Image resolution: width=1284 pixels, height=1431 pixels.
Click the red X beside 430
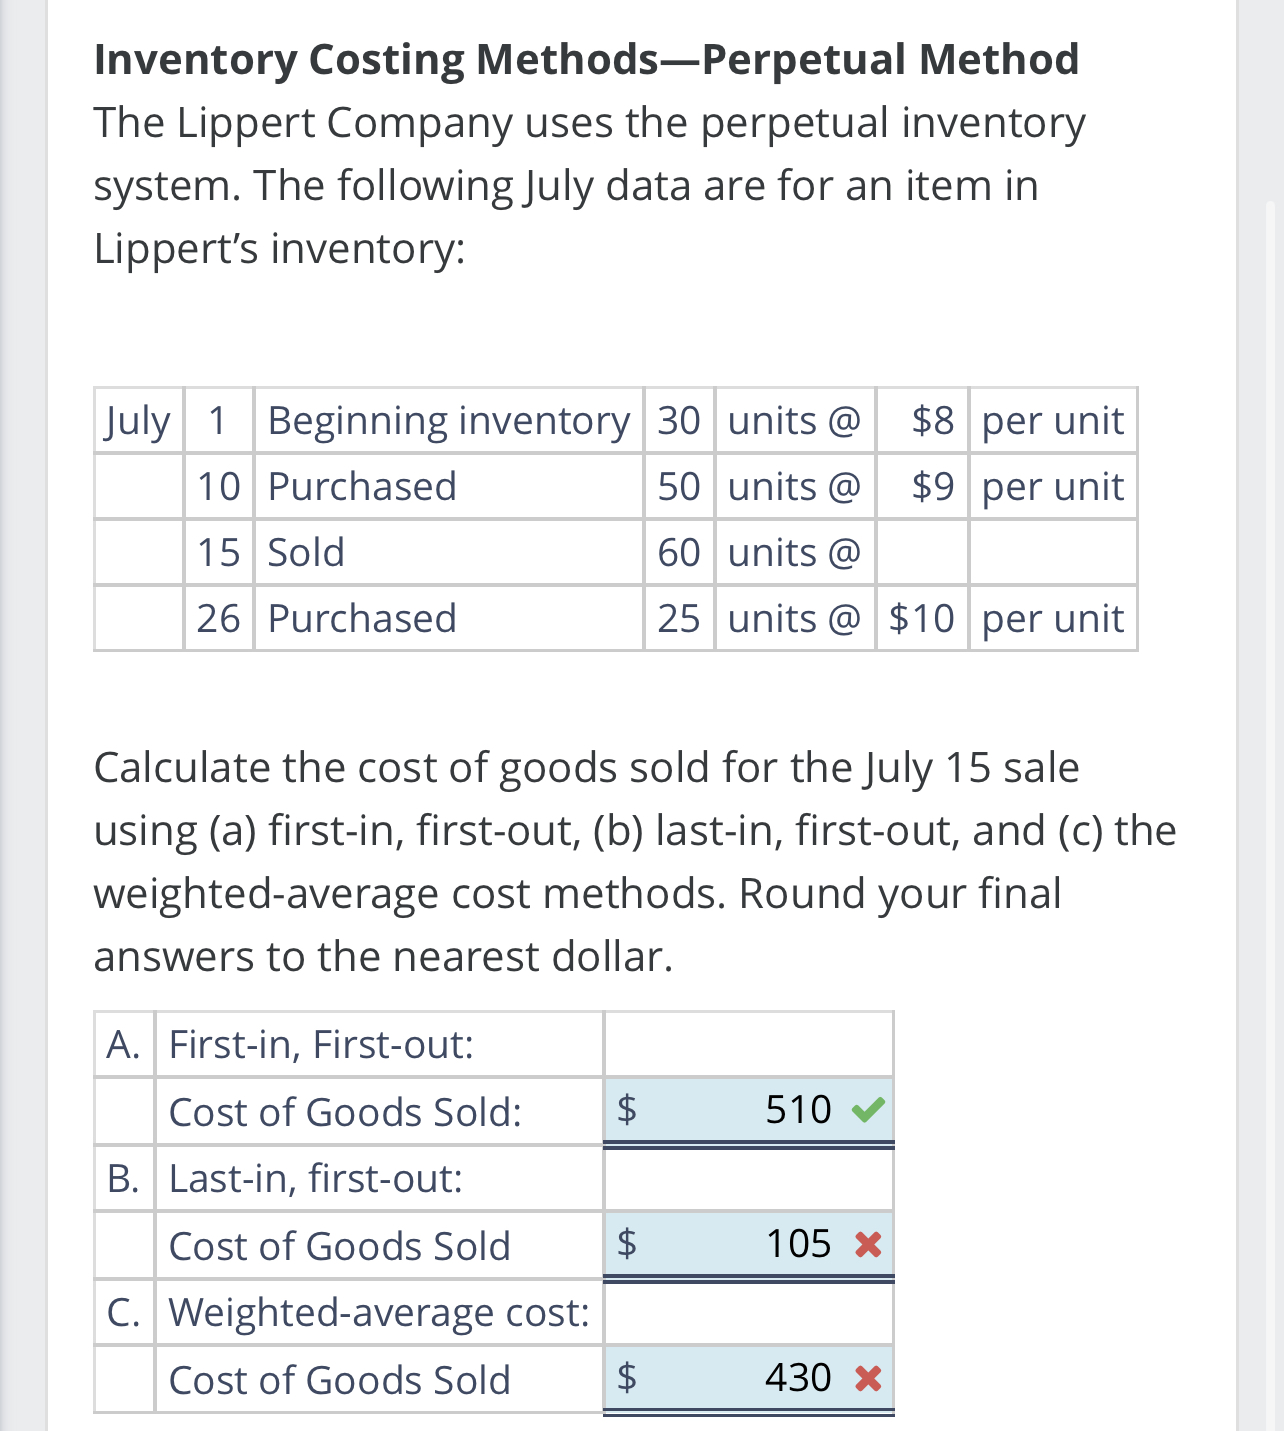[x=866, y=1377]
